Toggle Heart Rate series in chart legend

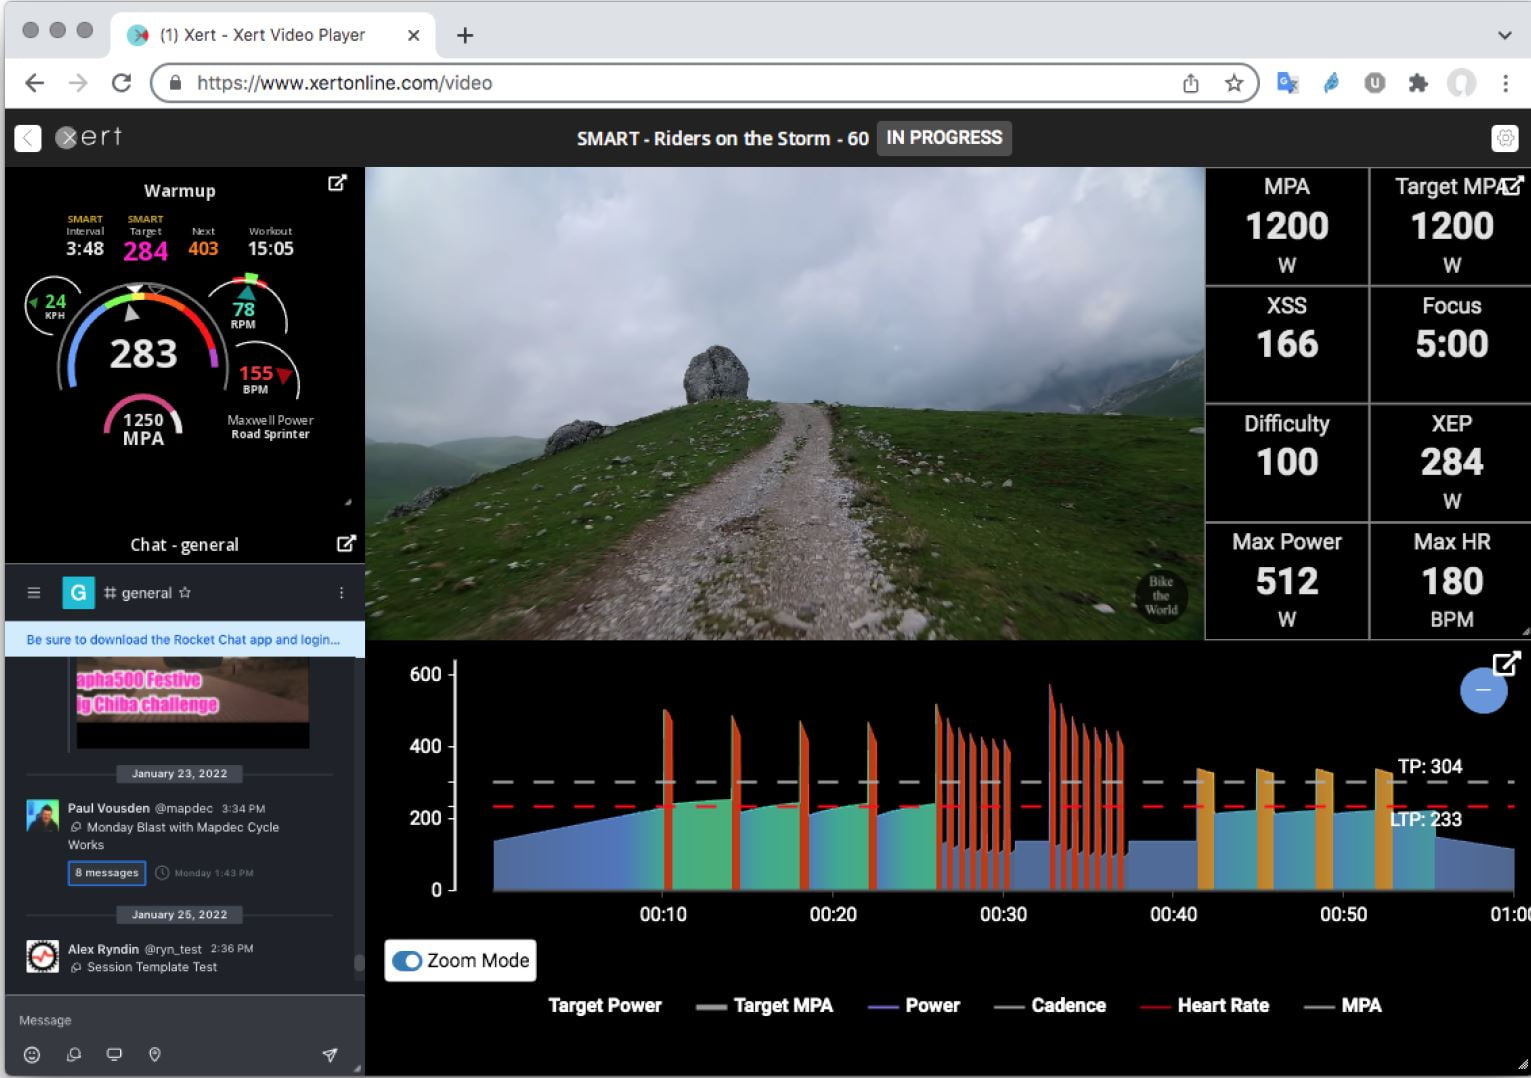1205,1006
